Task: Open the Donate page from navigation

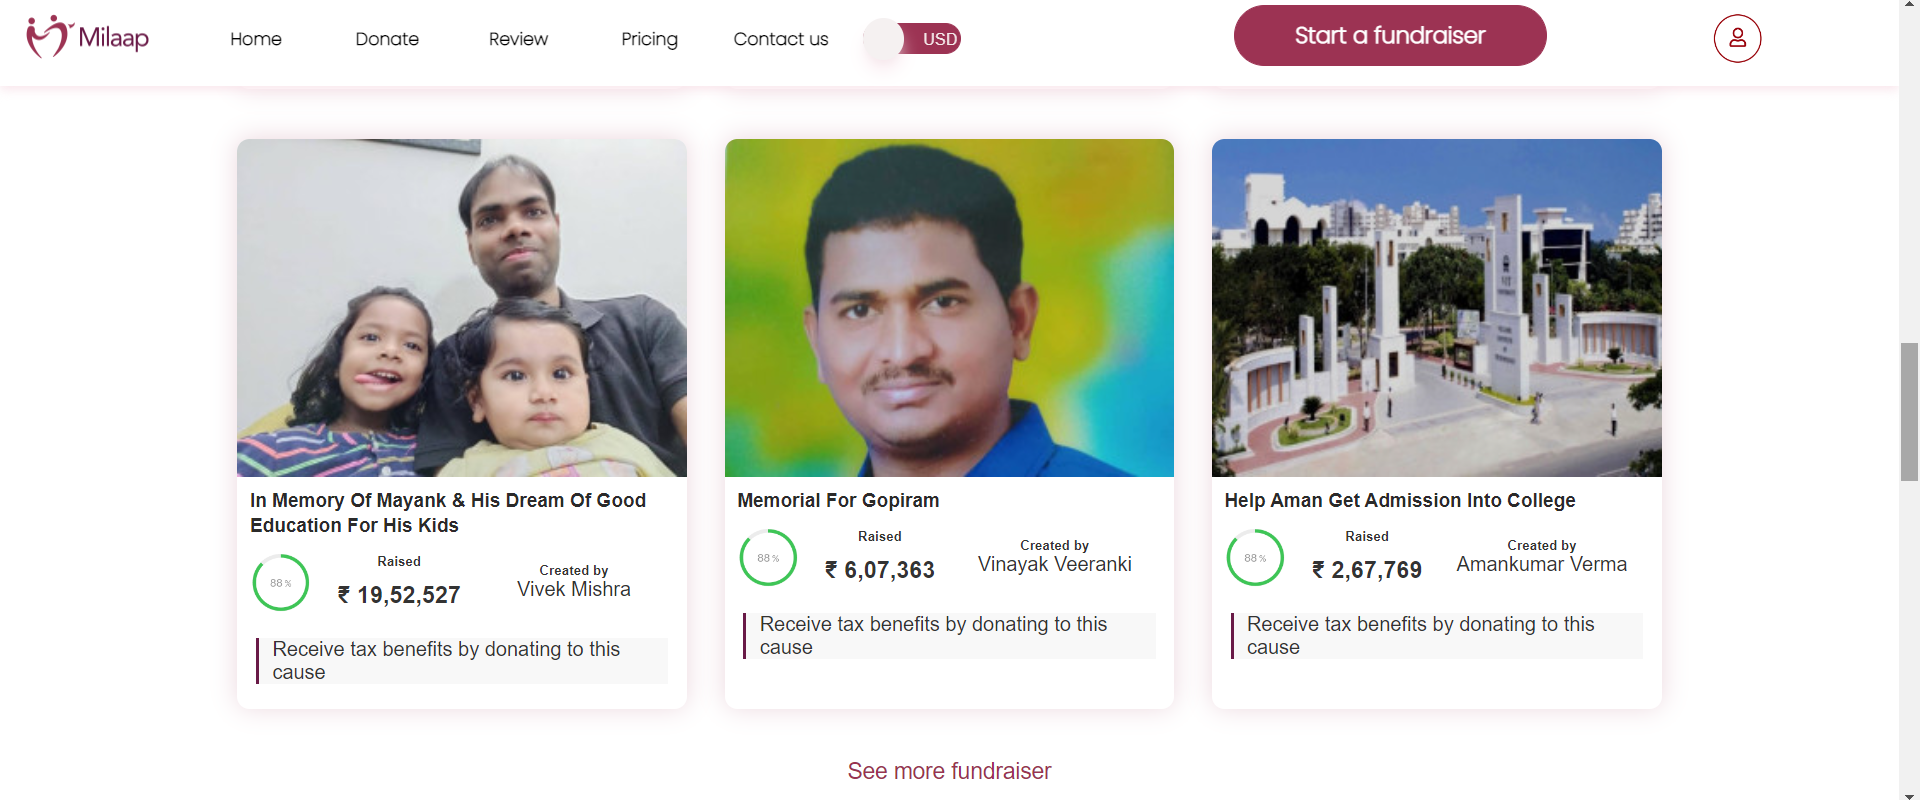Action: coord(387,39)
